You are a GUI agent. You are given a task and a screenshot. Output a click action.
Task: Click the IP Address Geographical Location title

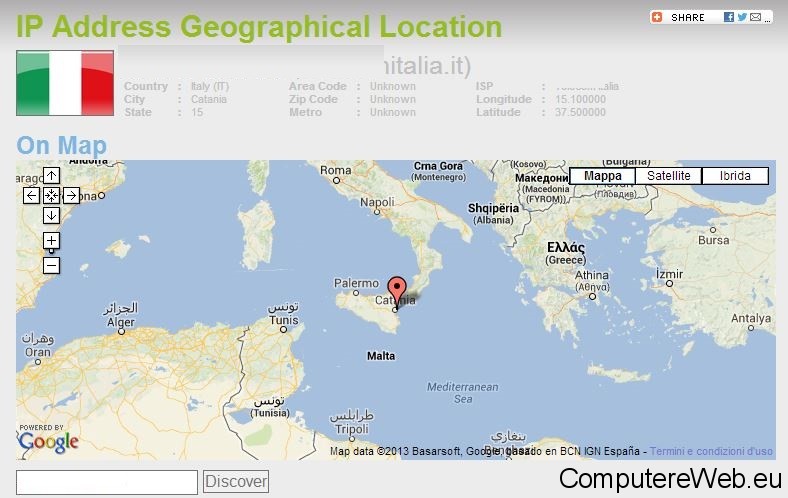click(259, 27)
